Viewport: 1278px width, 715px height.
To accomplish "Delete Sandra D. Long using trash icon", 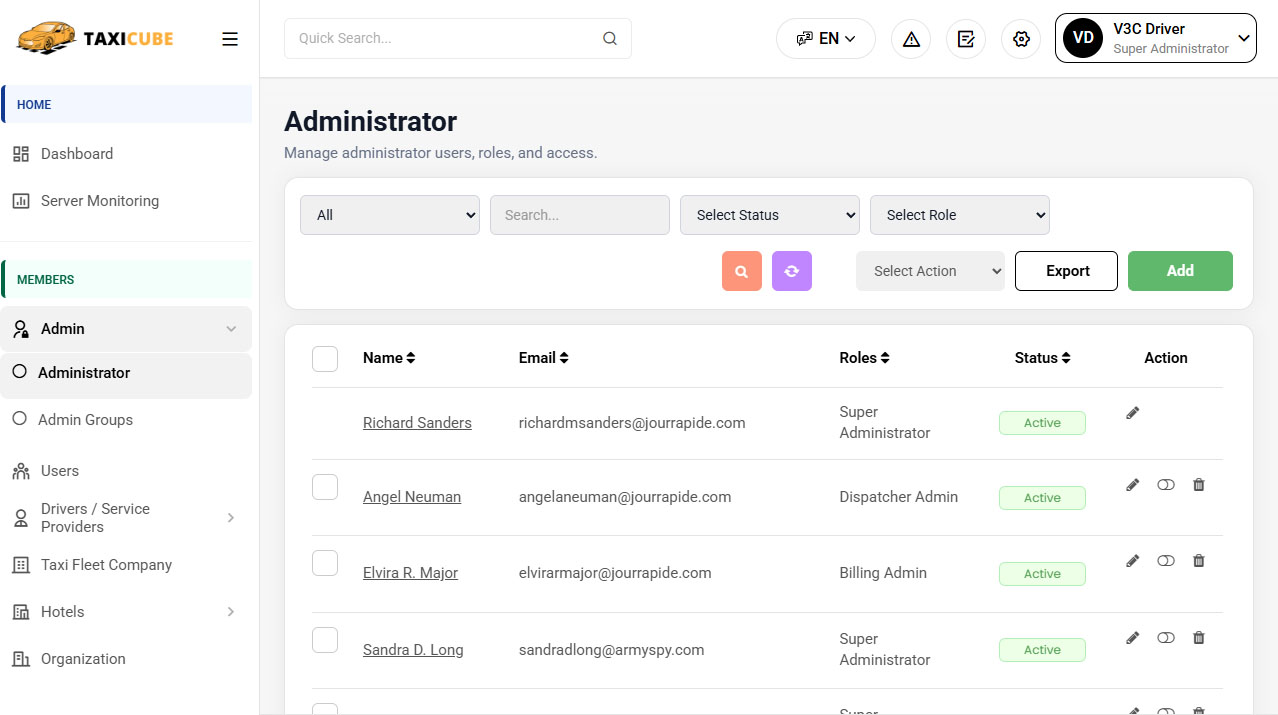I will pyautogui.click(x=1199, y=638).
